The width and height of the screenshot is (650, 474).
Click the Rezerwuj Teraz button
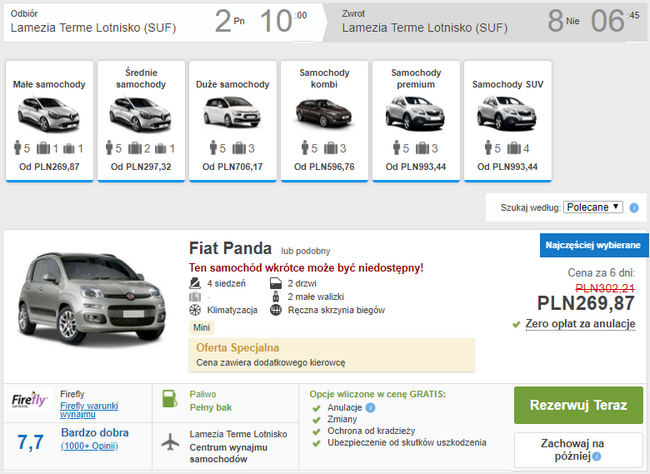click(x=578, y=405)
